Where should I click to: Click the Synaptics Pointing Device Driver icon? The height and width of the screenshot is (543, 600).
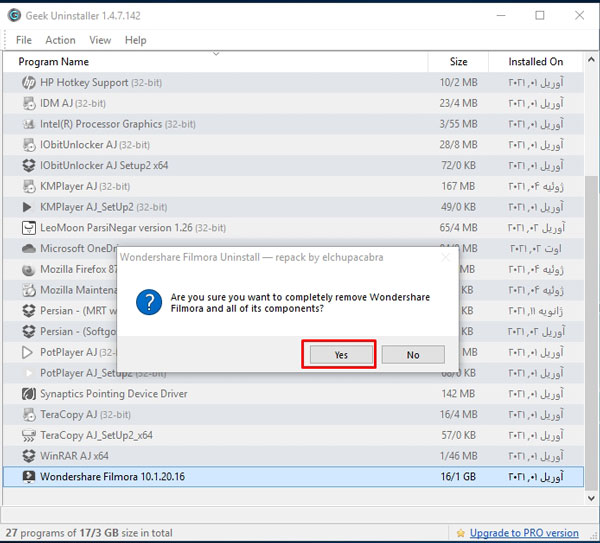[29, 394]
